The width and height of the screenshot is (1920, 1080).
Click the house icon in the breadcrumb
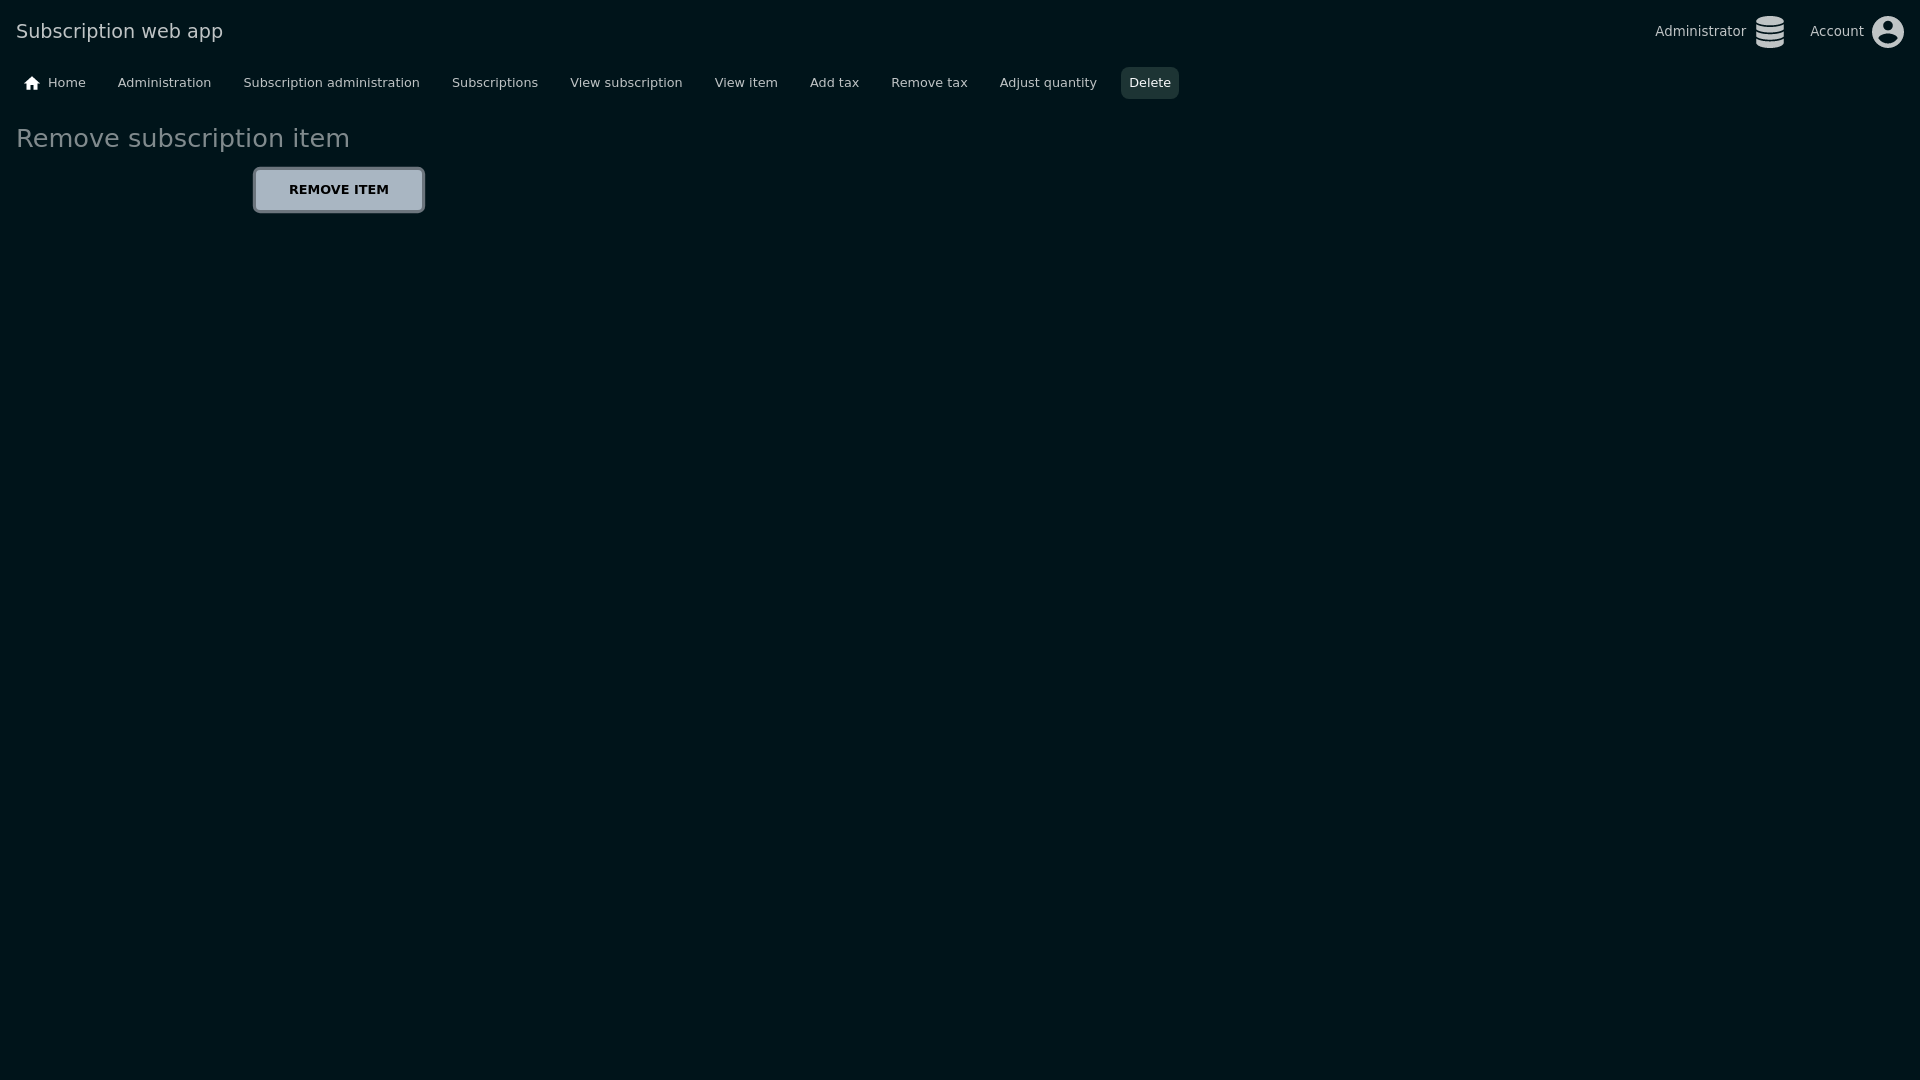point(32,83)
